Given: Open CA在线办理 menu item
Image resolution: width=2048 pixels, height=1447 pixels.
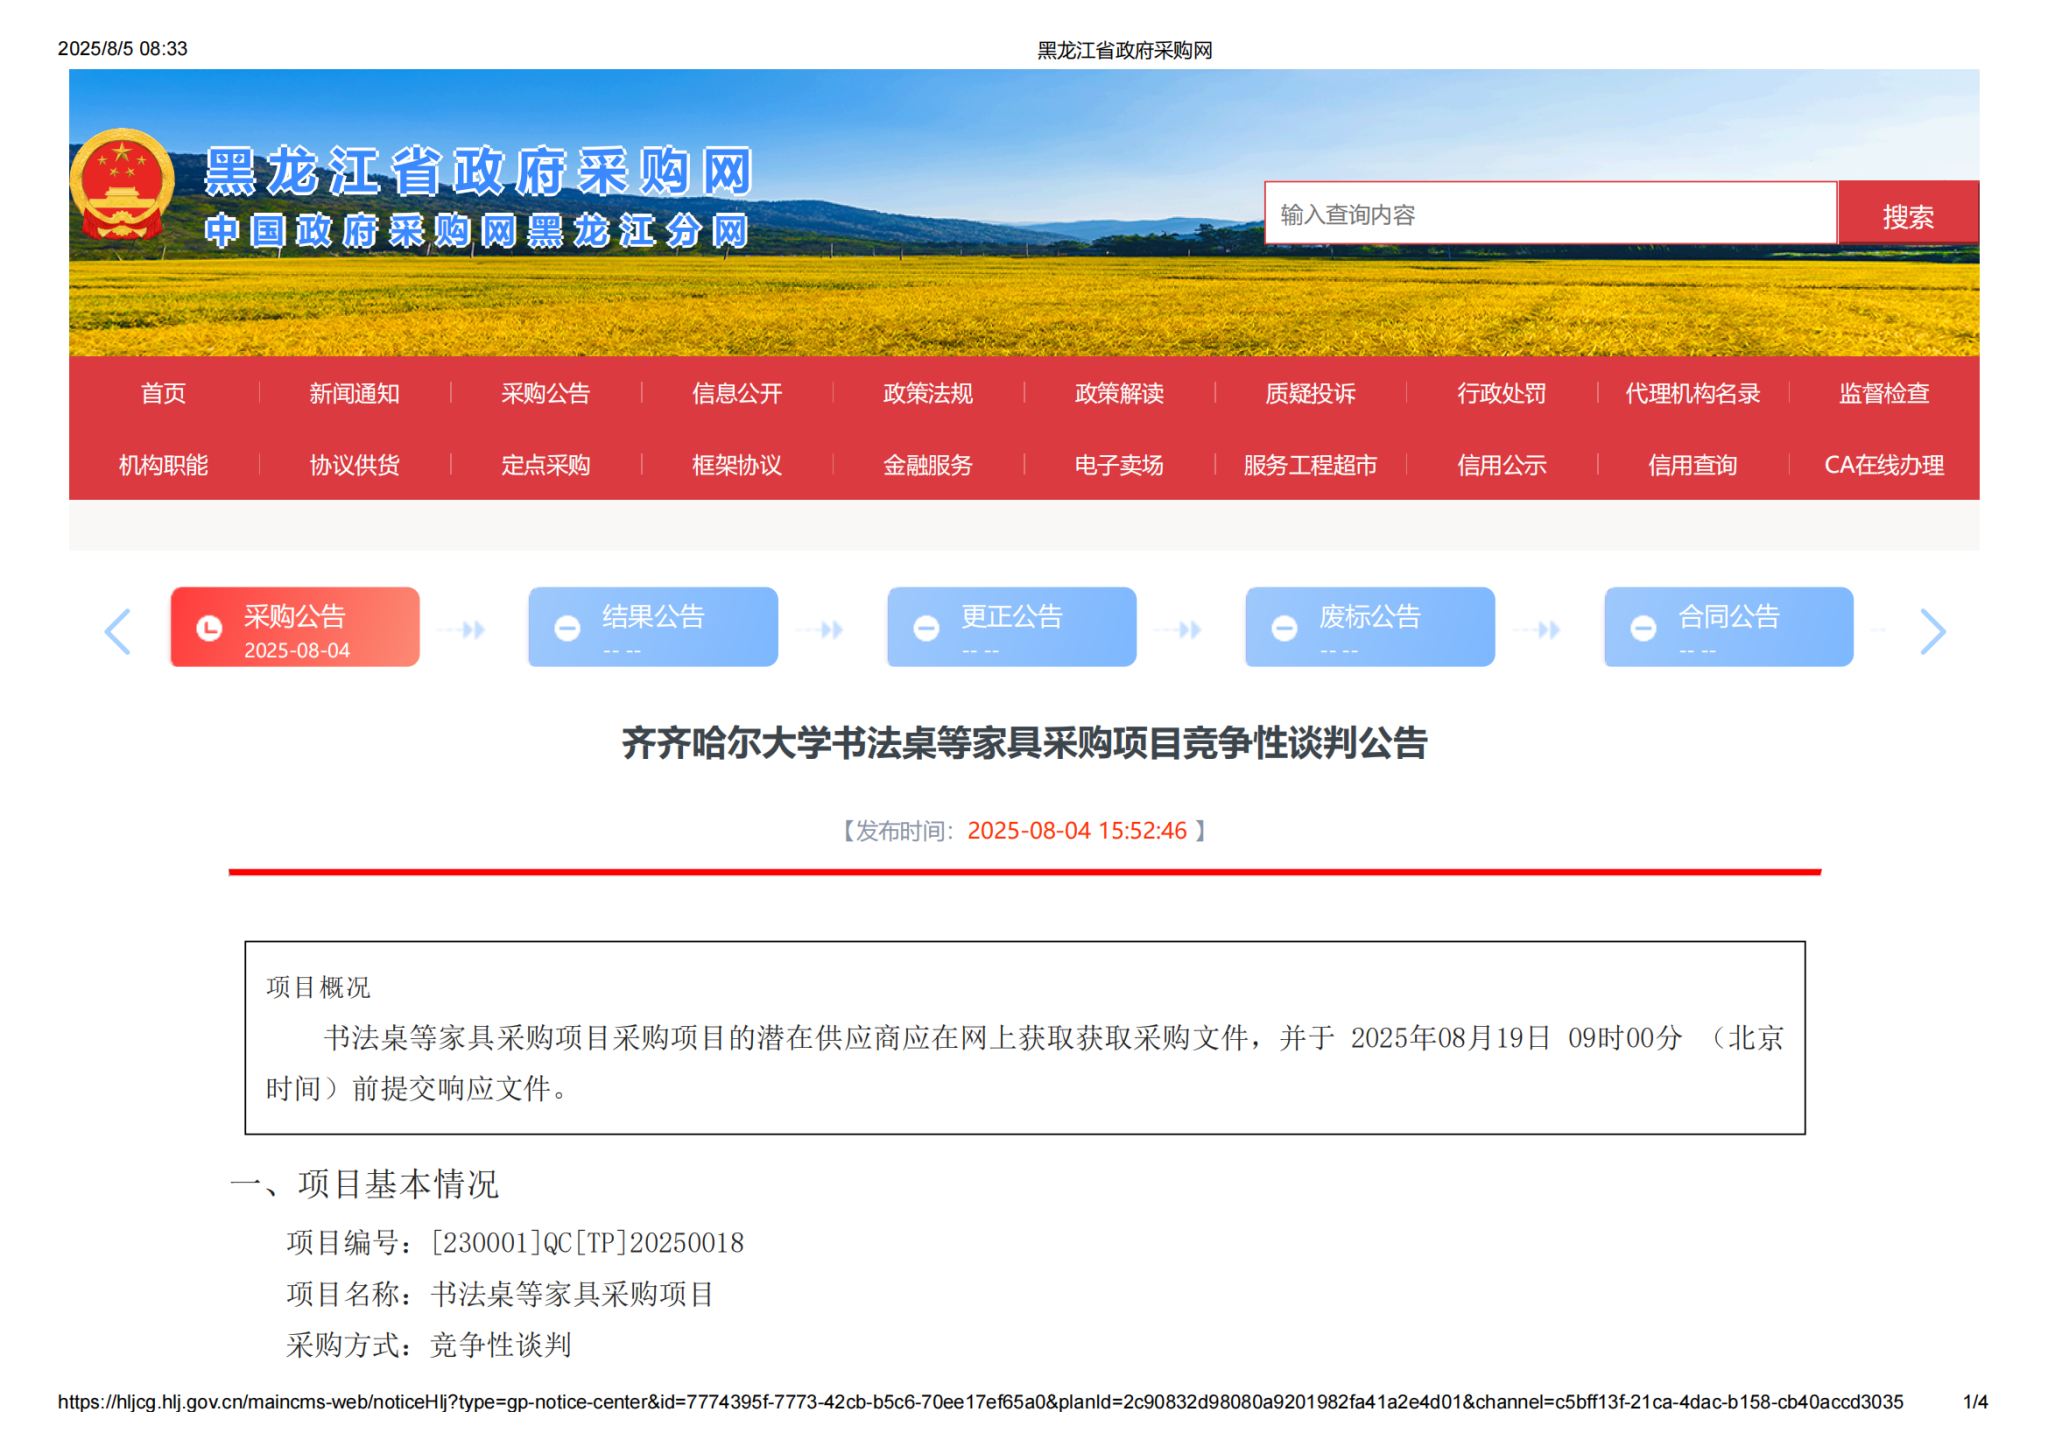Looking at the screenshot, I should pos(1883,465).
